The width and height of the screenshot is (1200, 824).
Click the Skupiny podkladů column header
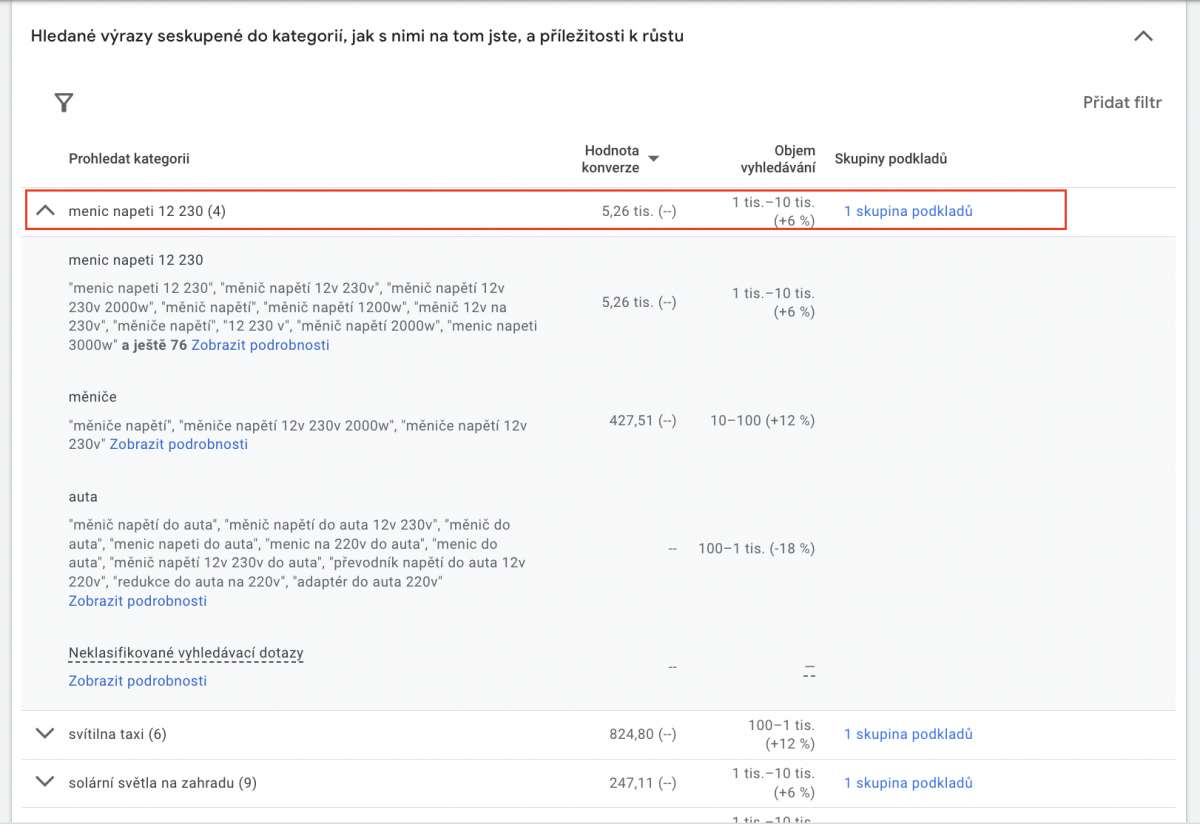coord(890,159)
